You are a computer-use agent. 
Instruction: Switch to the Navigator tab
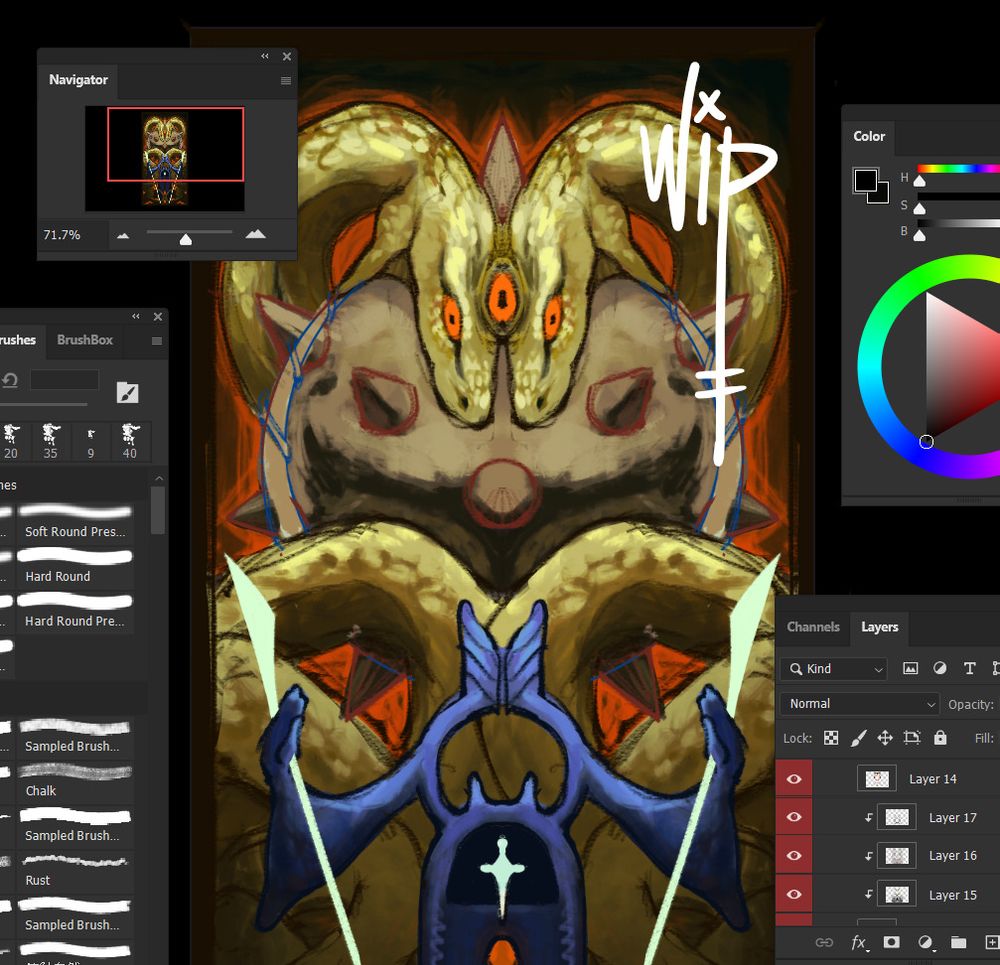point(78,80)
